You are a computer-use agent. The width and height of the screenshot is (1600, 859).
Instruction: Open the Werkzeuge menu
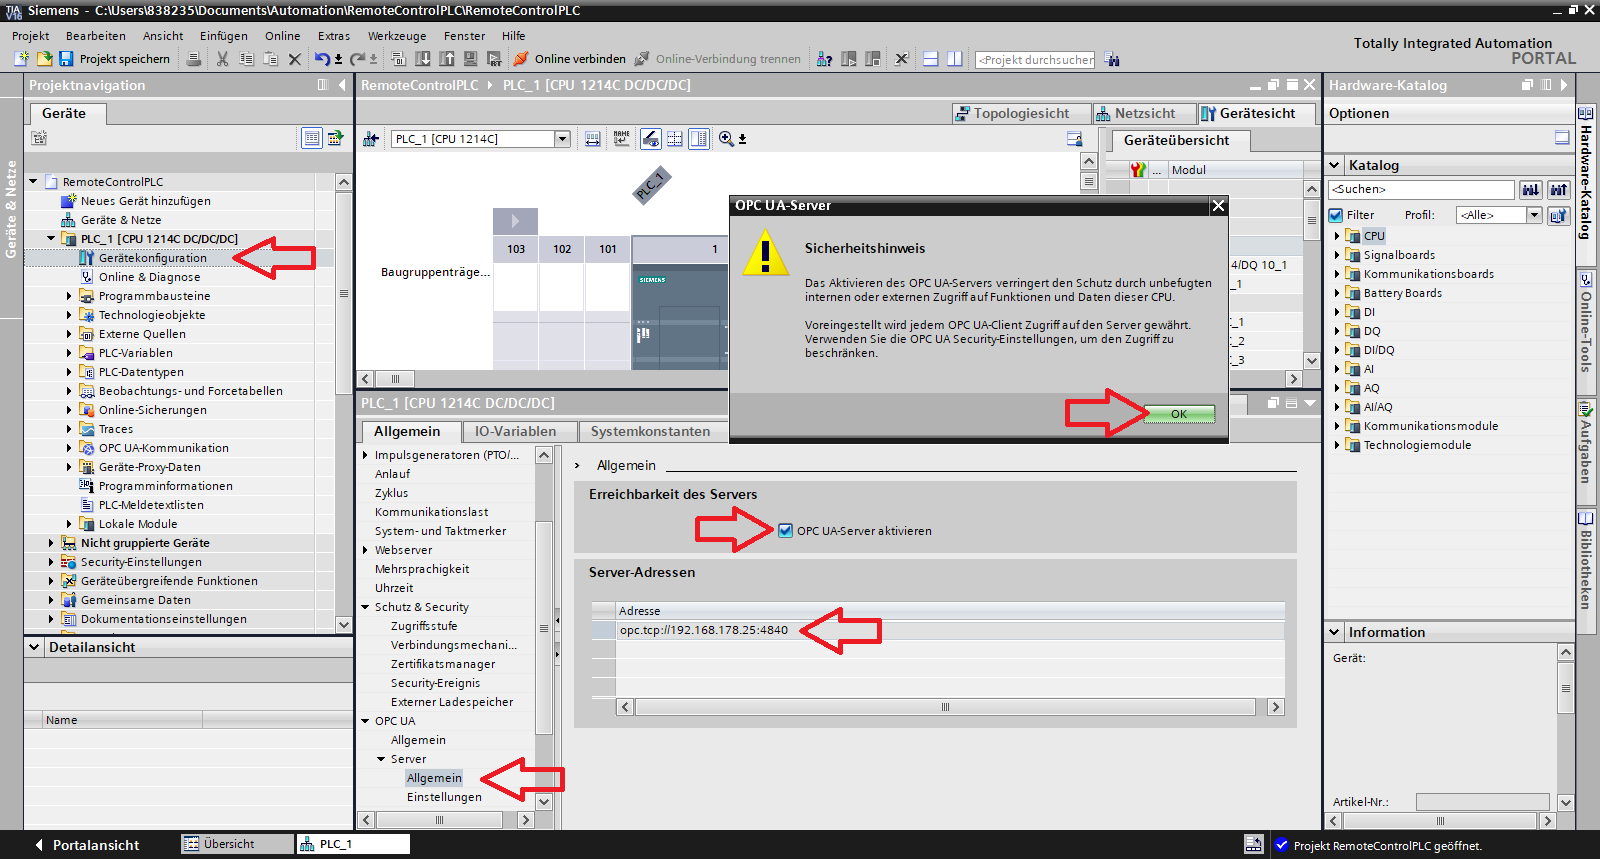397,36
